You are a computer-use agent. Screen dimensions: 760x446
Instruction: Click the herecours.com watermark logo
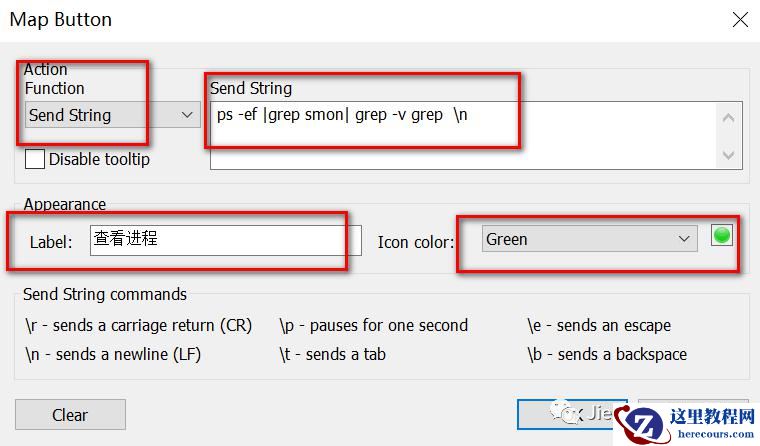pos(685,425)
